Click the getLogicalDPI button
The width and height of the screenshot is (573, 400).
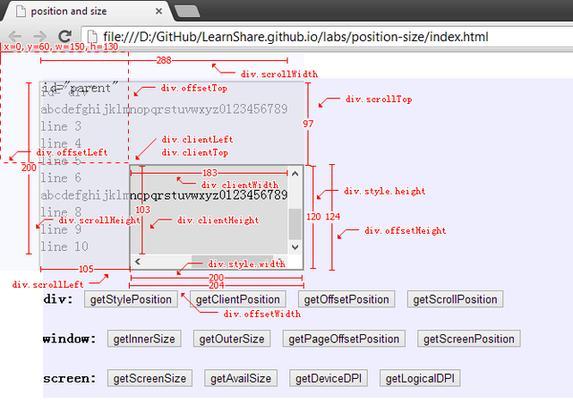tap(420, 378)
